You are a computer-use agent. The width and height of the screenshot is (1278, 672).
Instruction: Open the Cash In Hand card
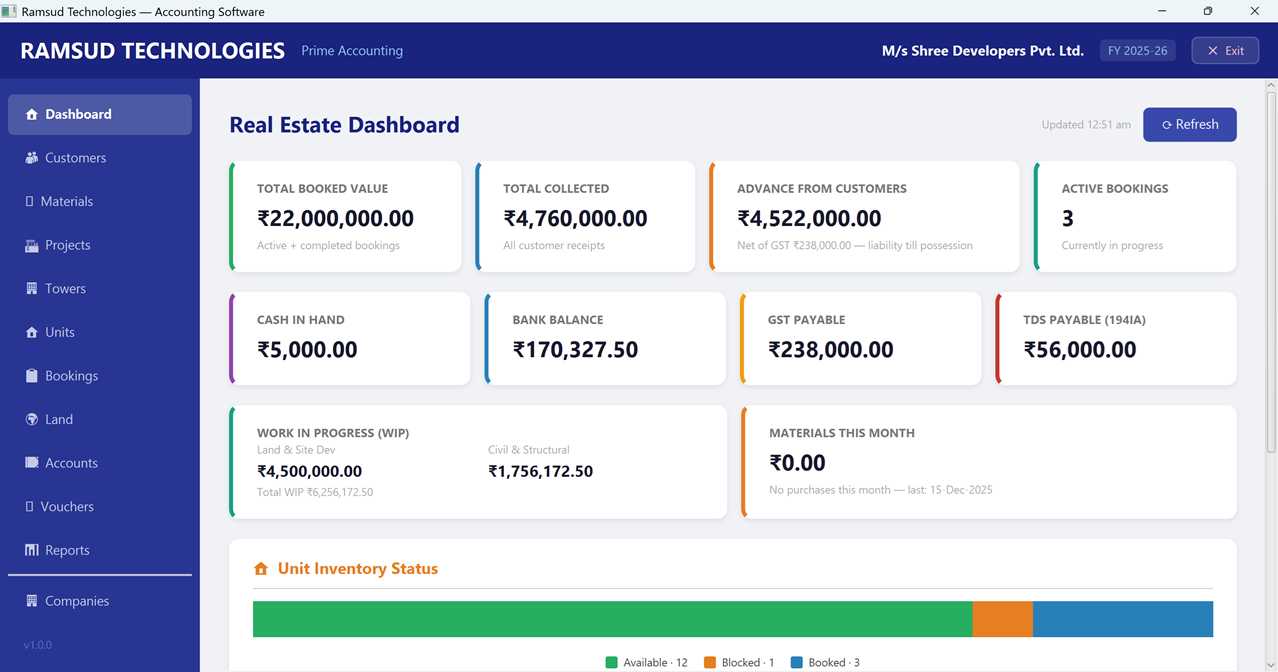pyautogui.click(x=349, y=339)
